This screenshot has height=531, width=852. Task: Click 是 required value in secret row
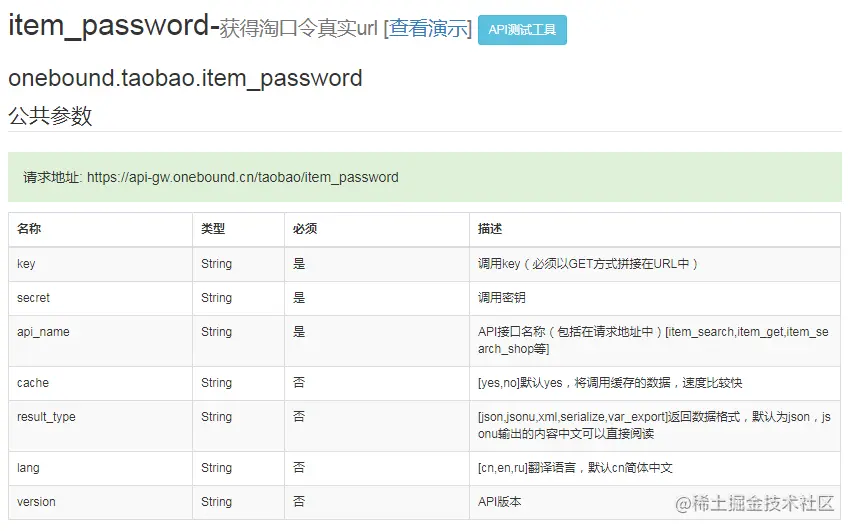tap(299, 298)
